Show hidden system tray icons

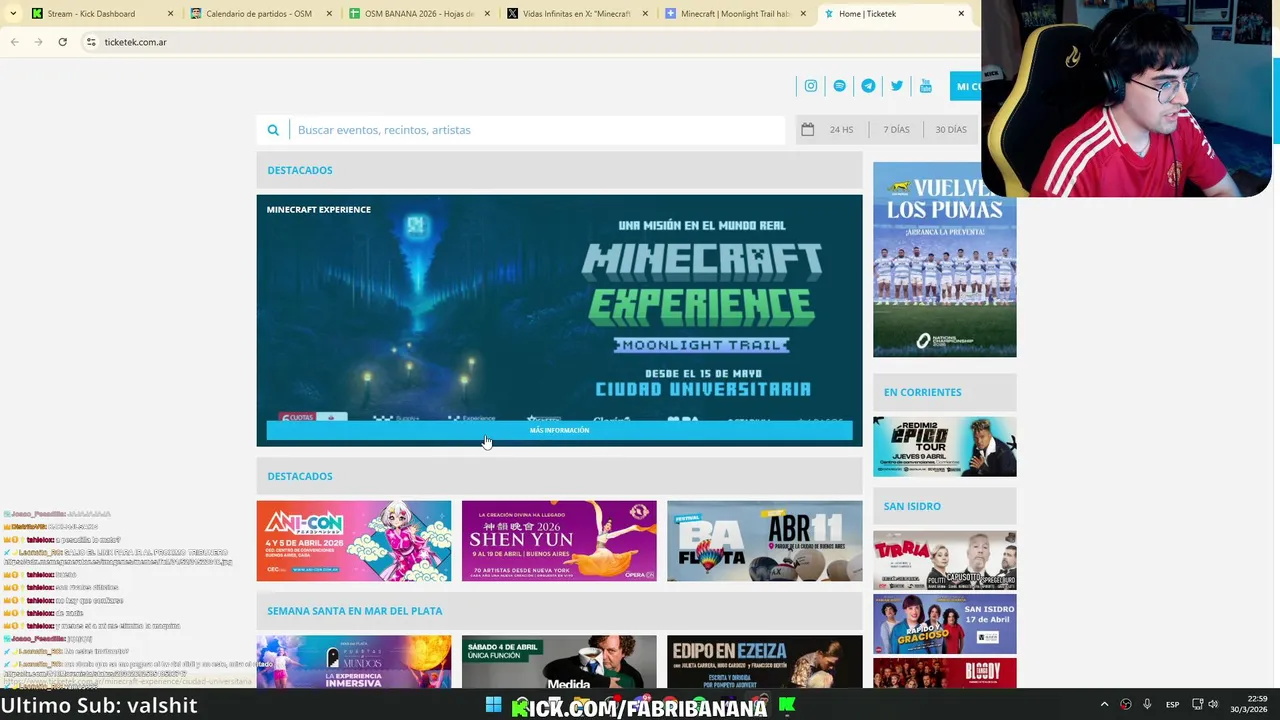pos(1104,705)
